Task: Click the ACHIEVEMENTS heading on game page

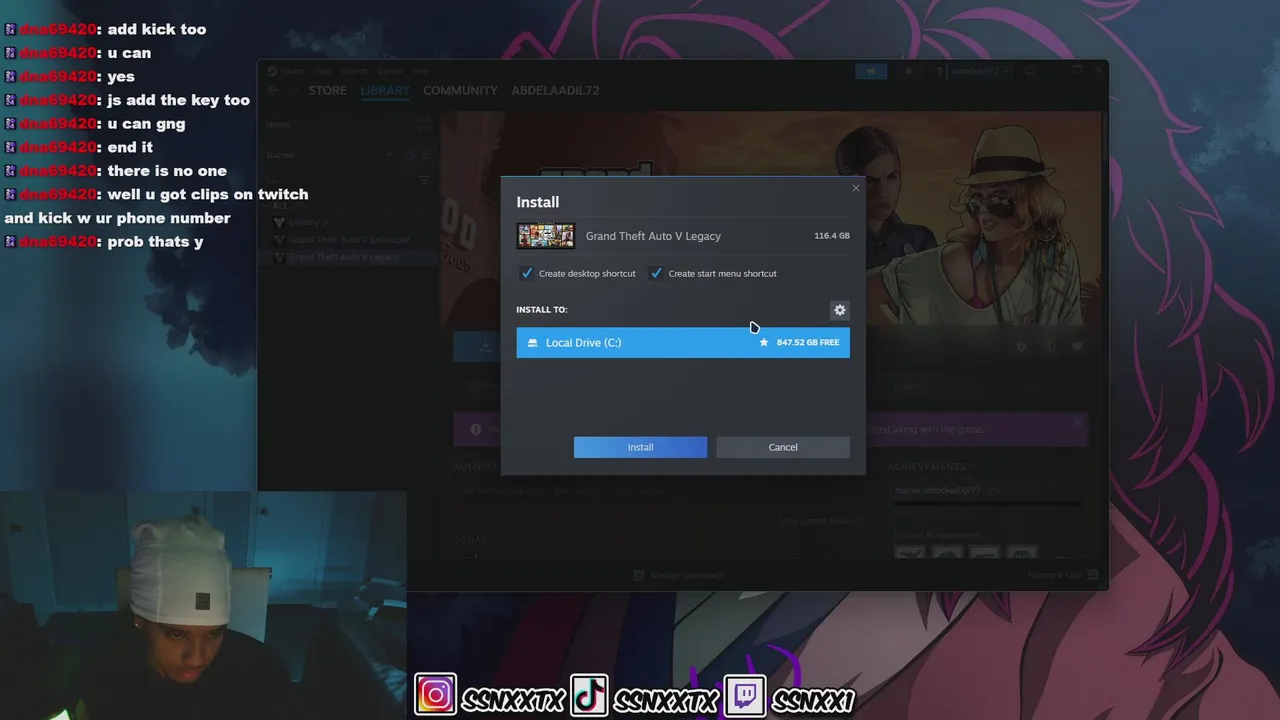Action: click(929, 467)
